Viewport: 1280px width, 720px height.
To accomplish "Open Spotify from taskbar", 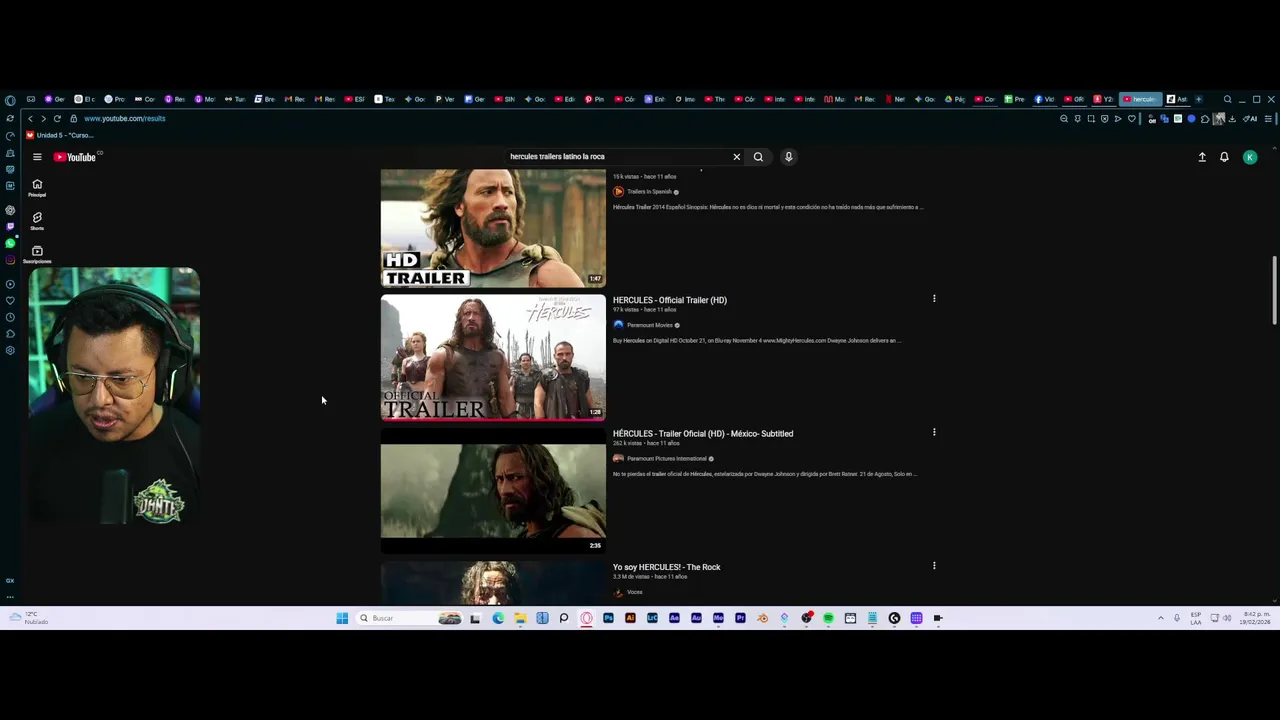I will (x=828, y=618).
